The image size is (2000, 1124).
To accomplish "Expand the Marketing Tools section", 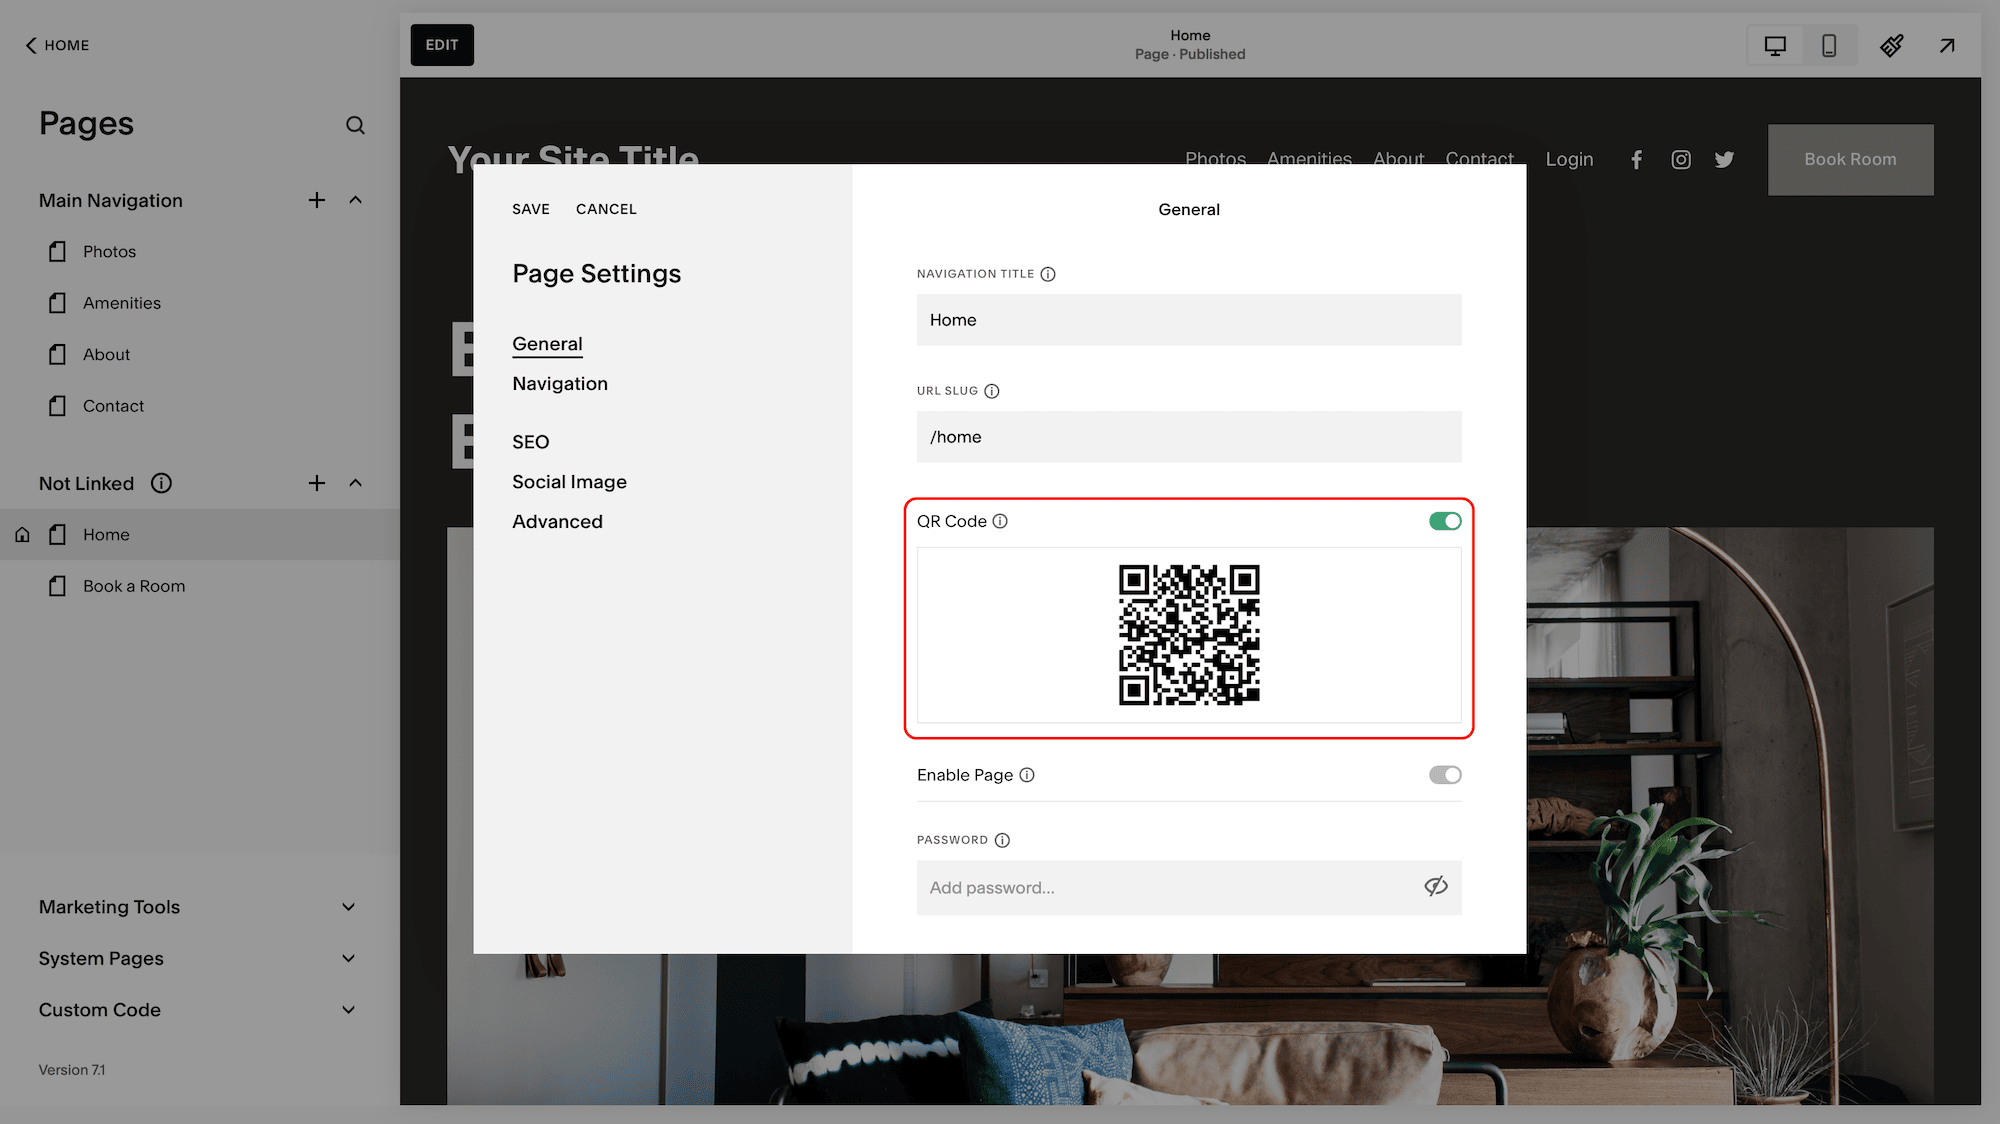I will pyautogui.click(x=348, y=907).
